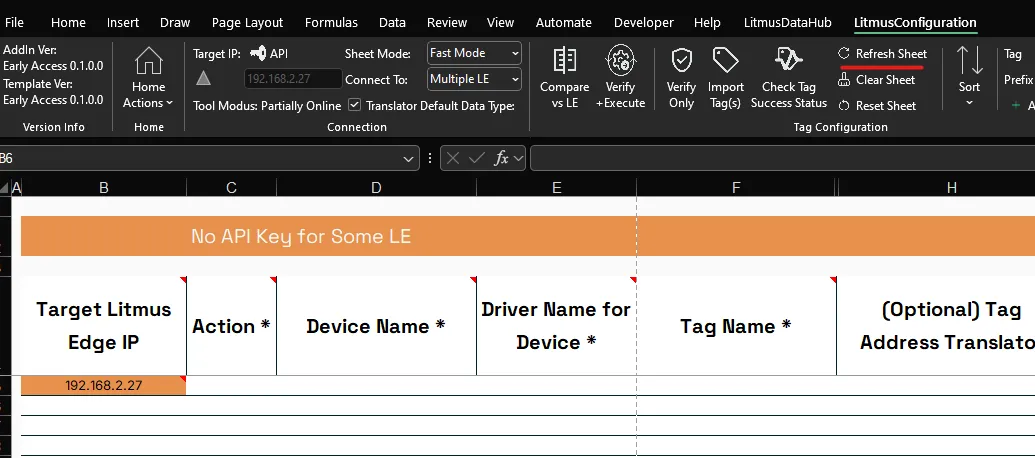1035x458 pixels.
Task: Click the Reset Sheet button
Action: [x=877, y=106]
